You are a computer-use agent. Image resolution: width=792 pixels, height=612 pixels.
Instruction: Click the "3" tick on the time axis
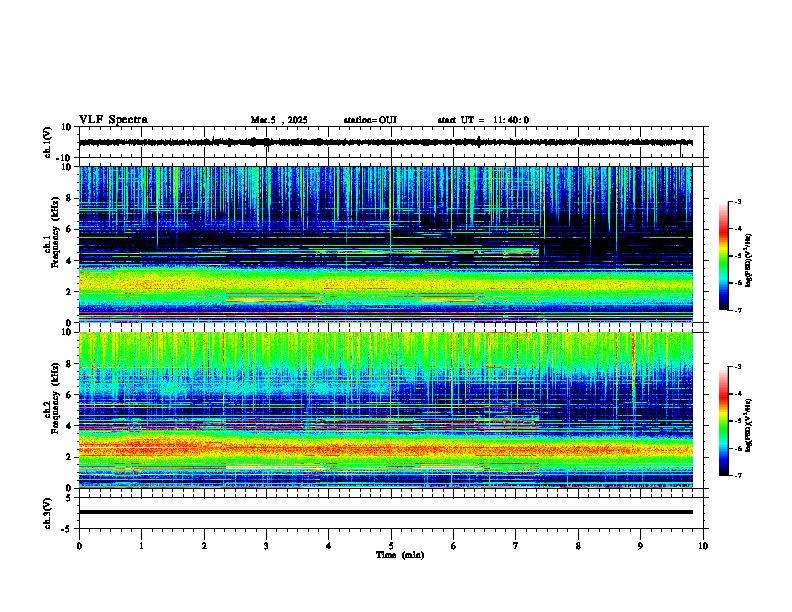[x=266, y=546]
